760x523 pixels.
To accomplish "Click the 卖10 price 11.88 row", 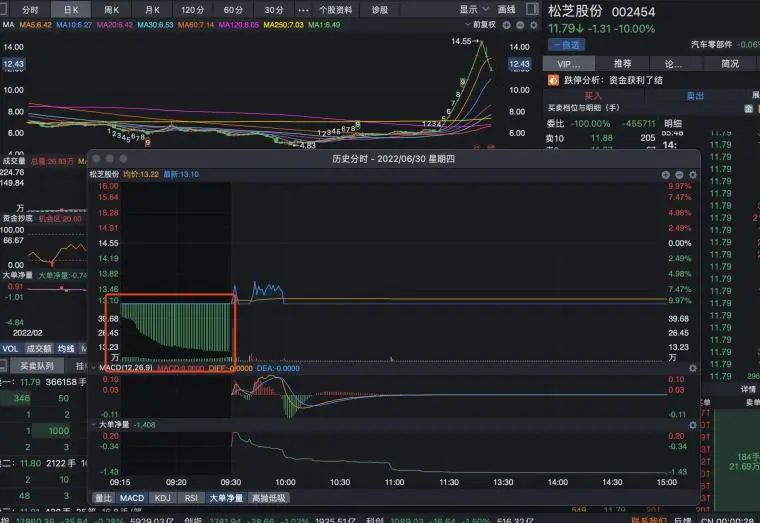I will click(601, 138).
